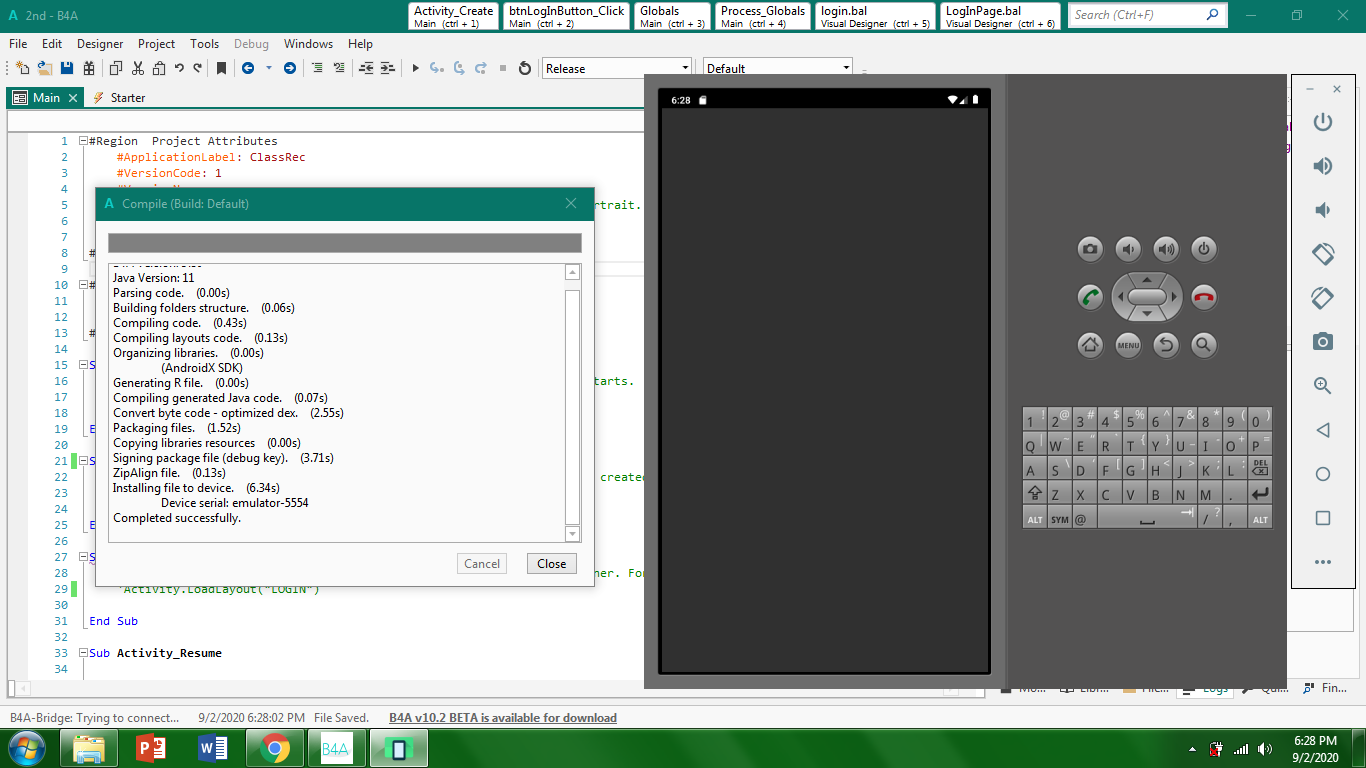The width and height of the screenshot is (1366, 768).
Task: Click the Windows Start button
Action: pyautogui.click(x=26, y=748)
